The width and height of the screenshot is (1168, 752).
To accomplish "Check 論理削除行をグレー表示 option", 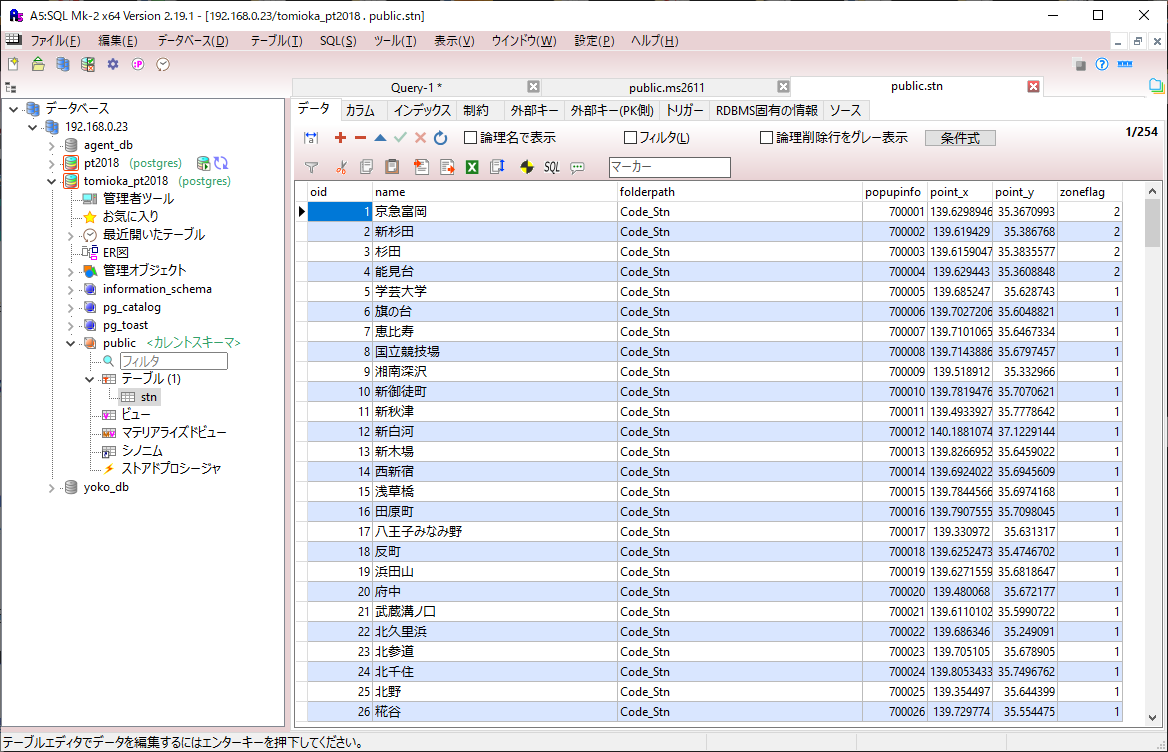I will [767, 138].
